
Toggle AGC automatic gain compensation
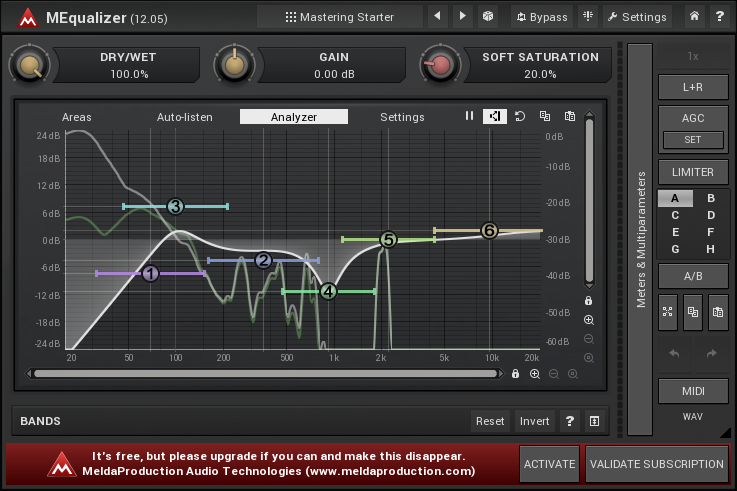(x=693, y=118)
